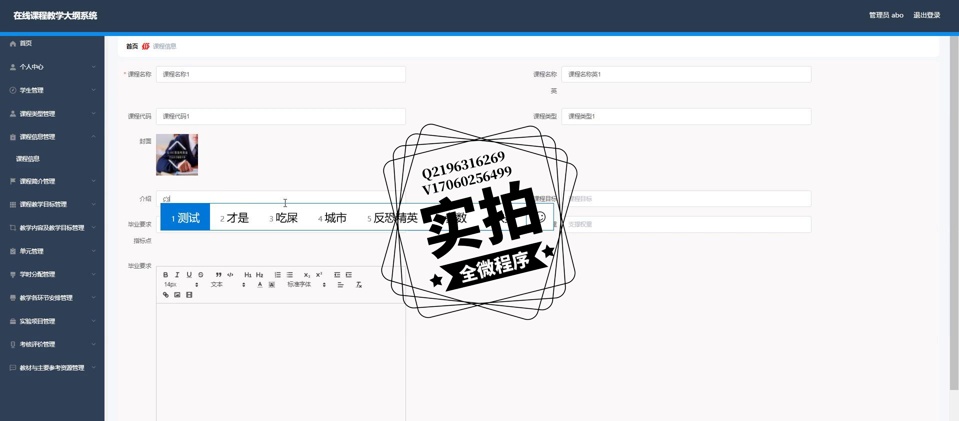Select the 课程信息 submenu item
The width and height of the screenshot is (959, 421).
click(x=28, y=159)
